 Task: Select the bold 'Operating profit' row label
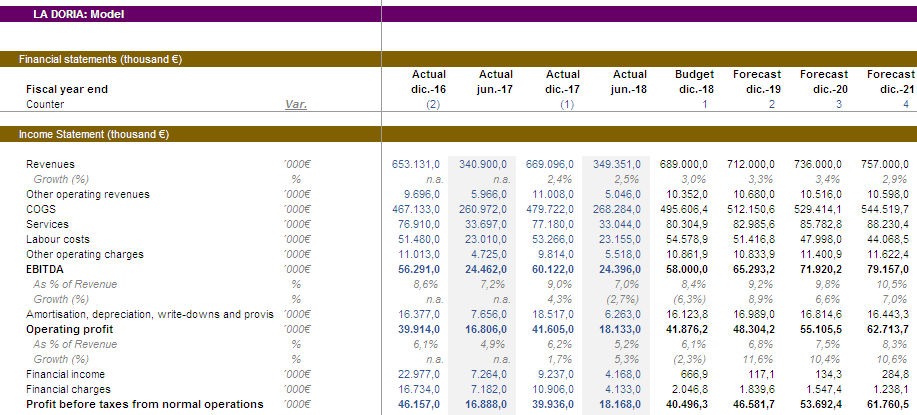pyautogui.click(x=70, y=329)
